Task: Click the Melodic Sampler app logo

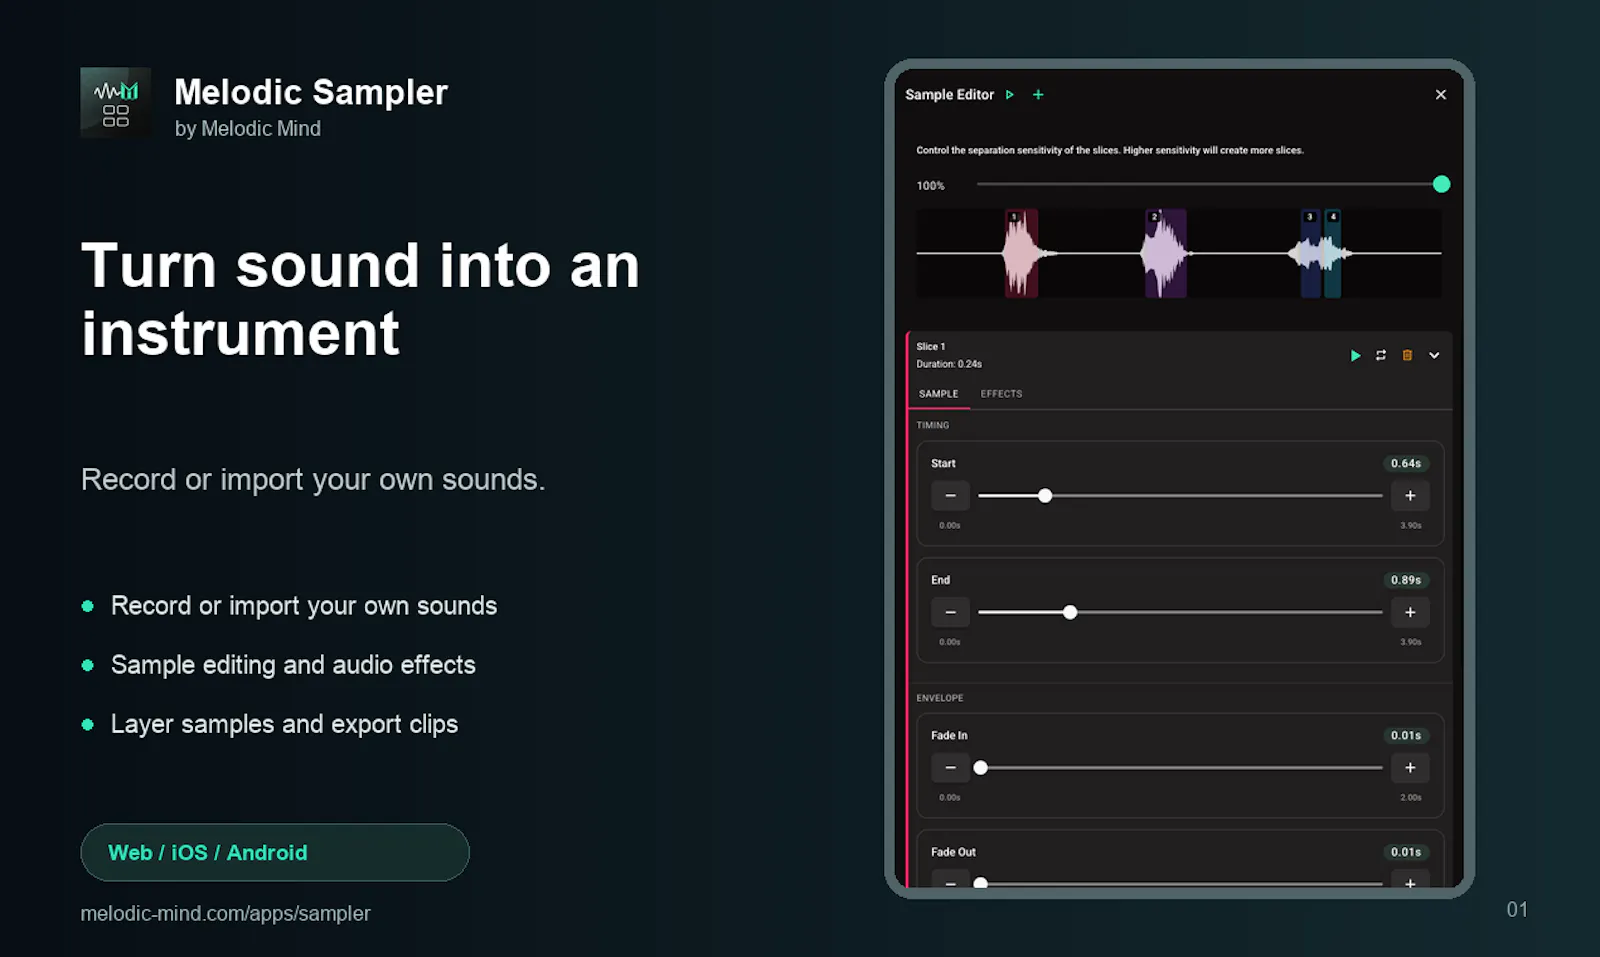Action: click(x=116, y=103)
